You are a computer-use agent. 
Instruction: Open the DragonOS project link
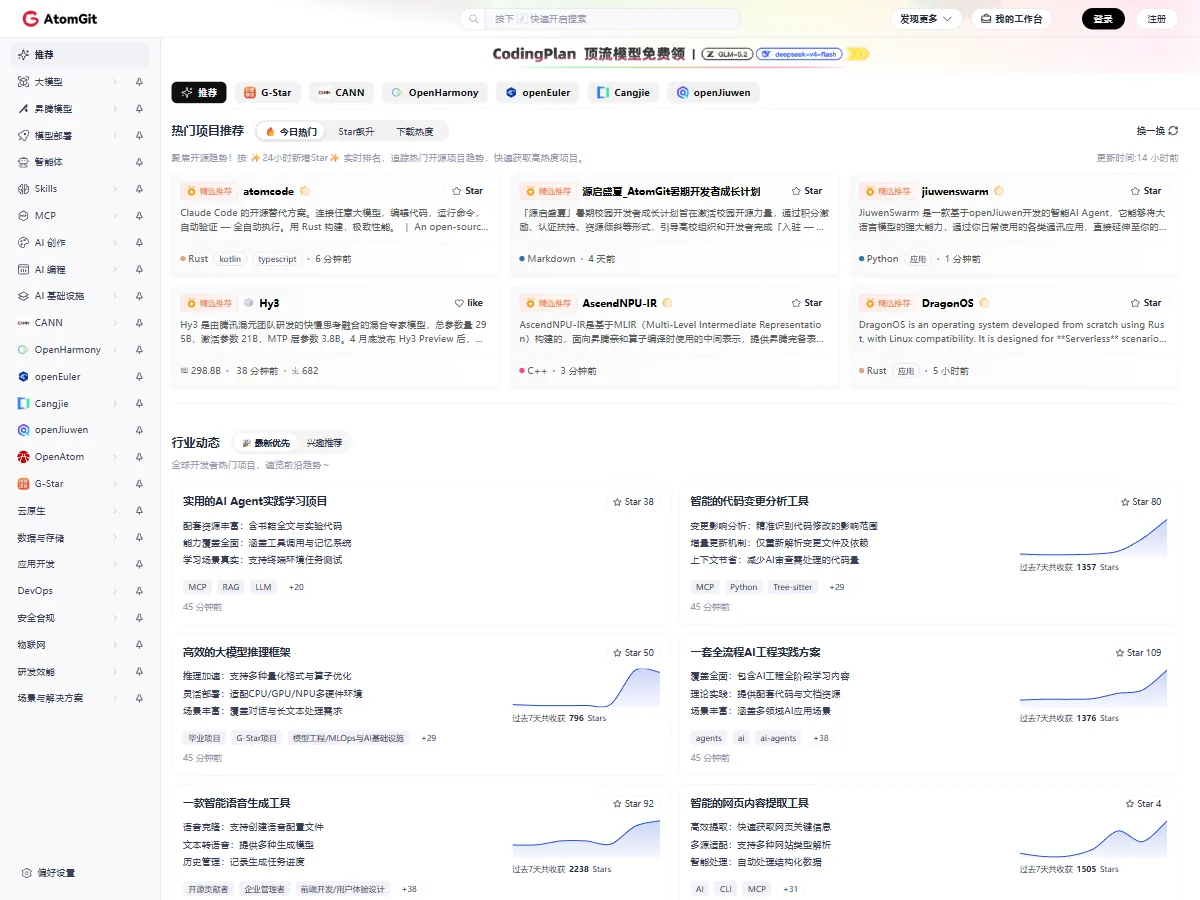tap(947, 303)
